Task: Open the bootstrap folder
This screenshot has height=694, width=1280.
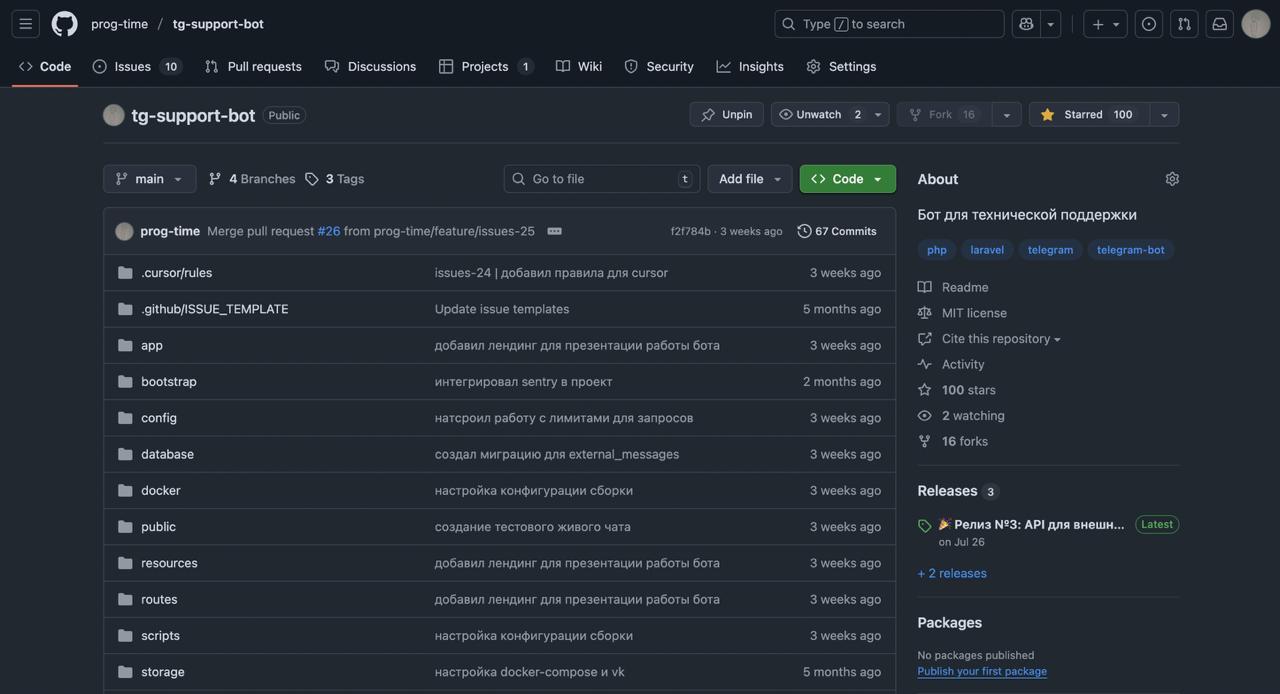Action: point(169,382)
